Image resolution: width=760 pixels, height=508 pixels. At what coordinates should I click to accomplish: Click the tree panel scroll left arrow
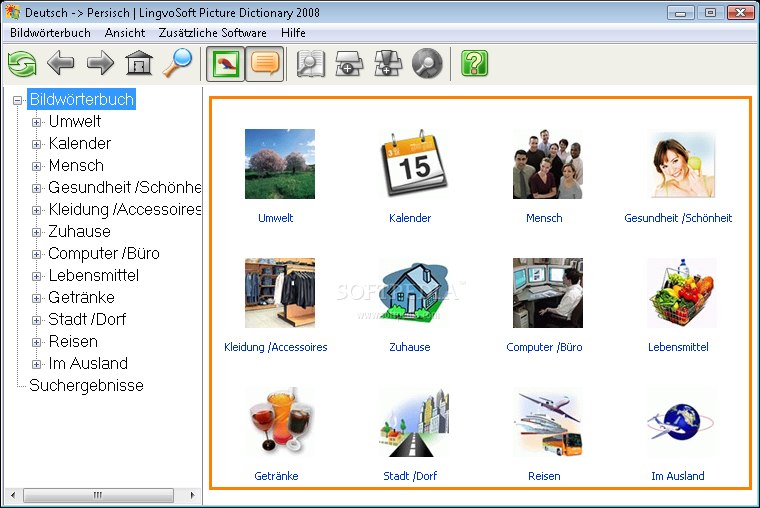[13, 495]
